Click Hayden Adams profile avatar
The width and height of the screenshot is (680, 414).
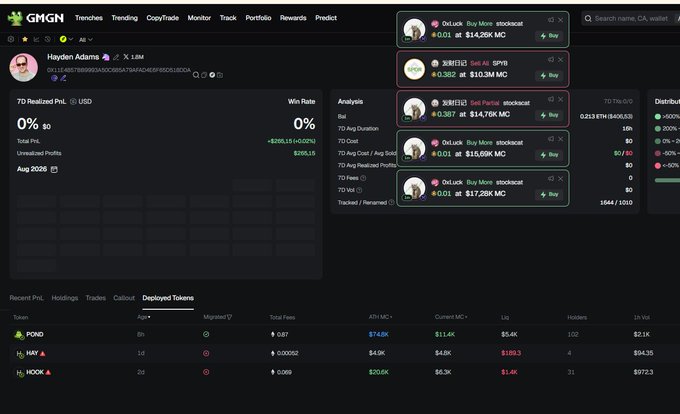coord(23,68)
